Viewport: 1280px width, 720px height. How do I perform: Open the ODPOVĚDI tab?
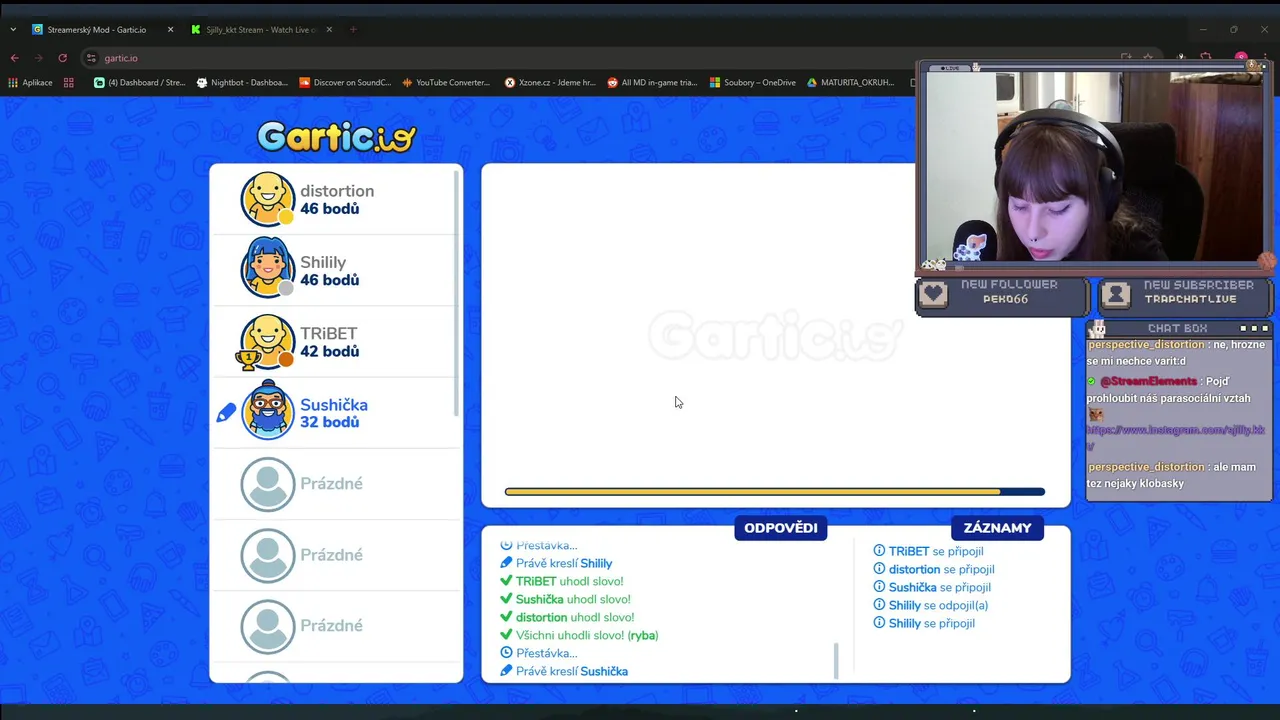[781, 528]
